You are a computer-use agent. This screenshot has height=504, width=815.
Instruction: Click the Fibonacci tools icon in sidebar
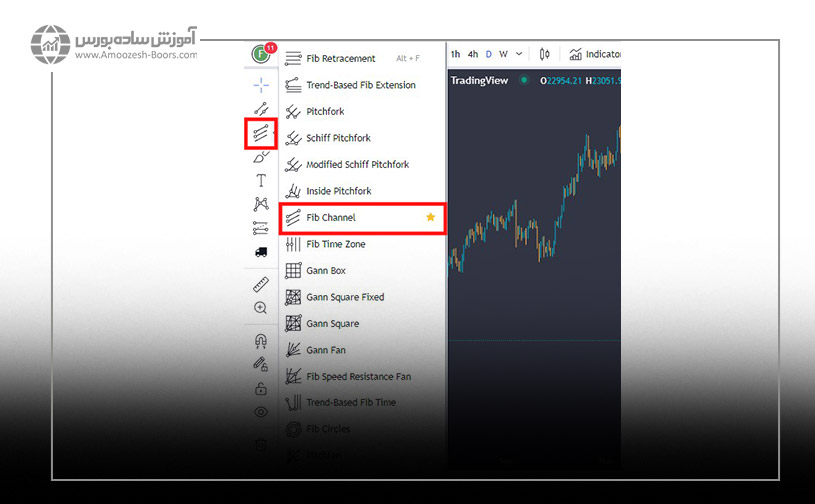[261, 133]
